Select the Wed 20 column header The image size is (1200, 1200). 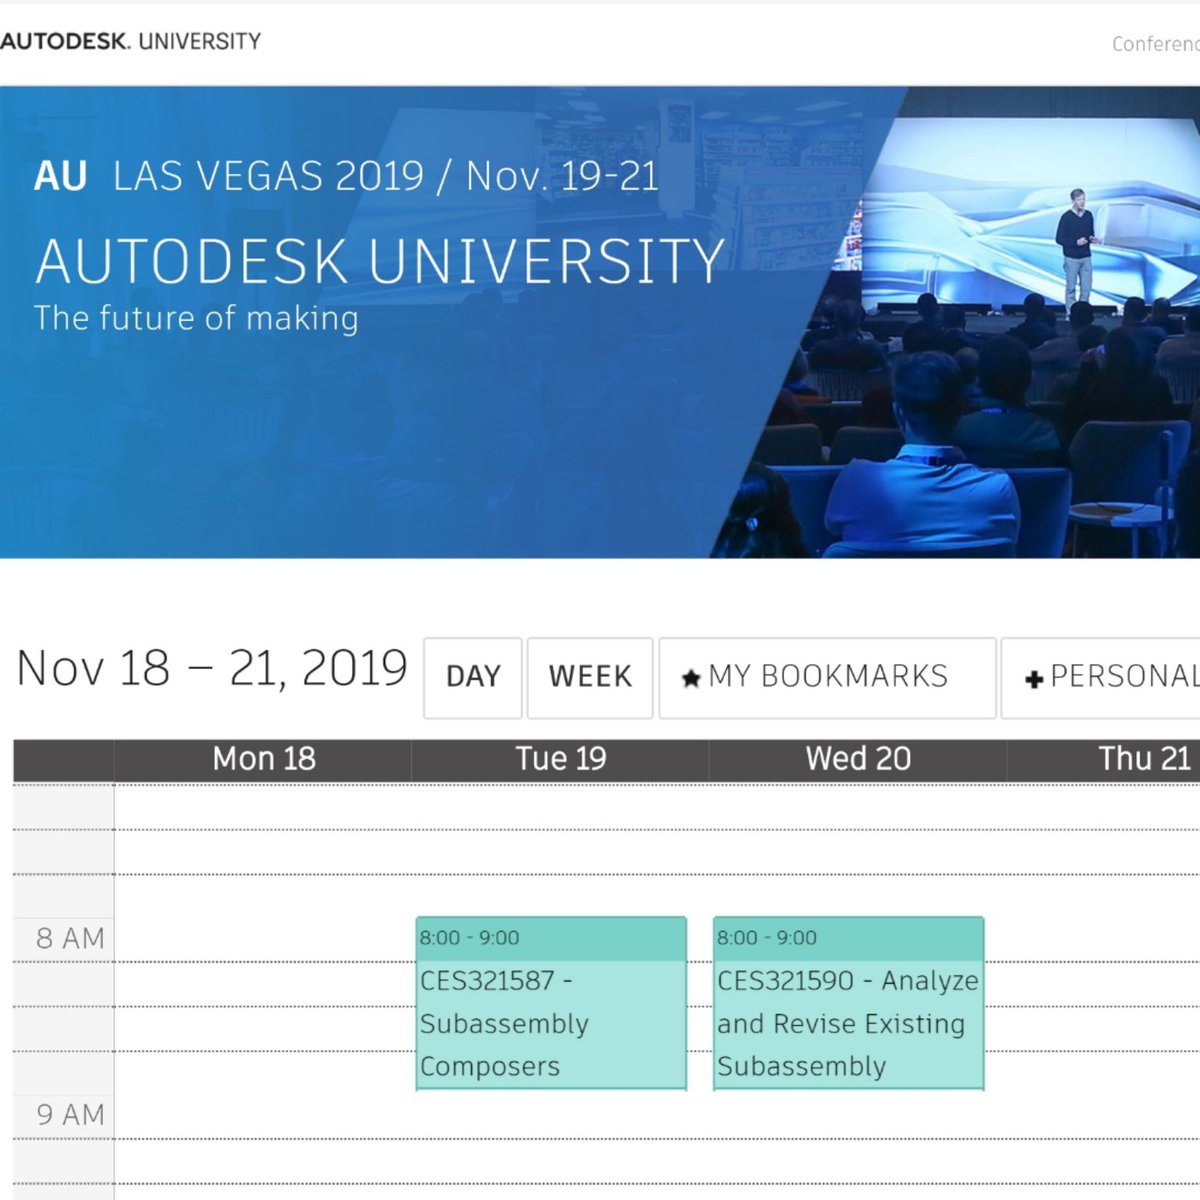858,759
